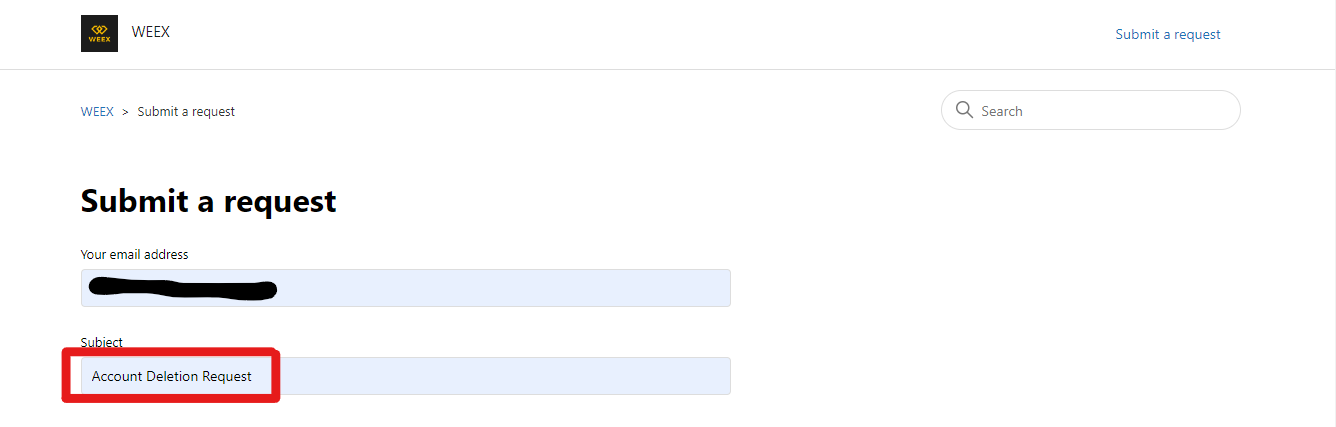Click into the Subject text field
This screenshot has height=427, width=1336.
pyautogui.click(x=405, y=376)
